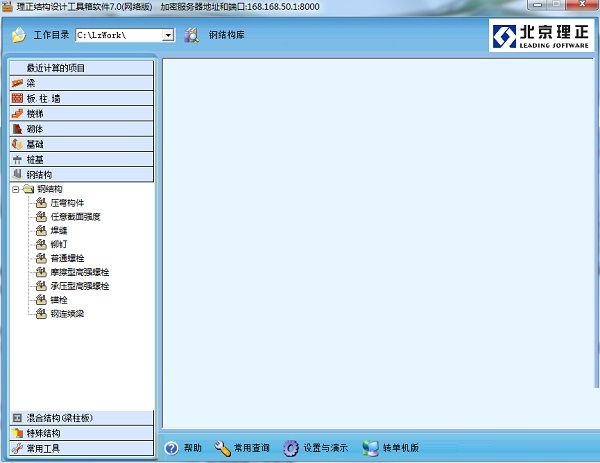Screen dimensions: 600x463
Task: Click the 钢结构 category bar header
Action: click(x=82, y=175)
